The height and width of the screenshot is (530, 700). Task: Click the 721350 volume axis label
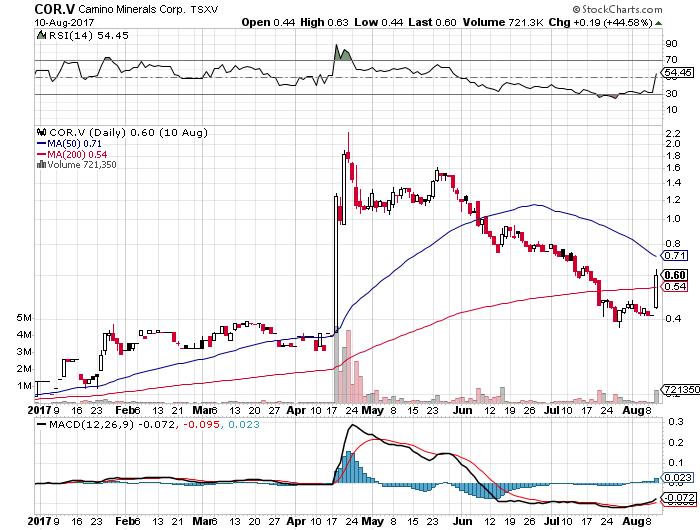pyautogui.click(x=680, y=389)
